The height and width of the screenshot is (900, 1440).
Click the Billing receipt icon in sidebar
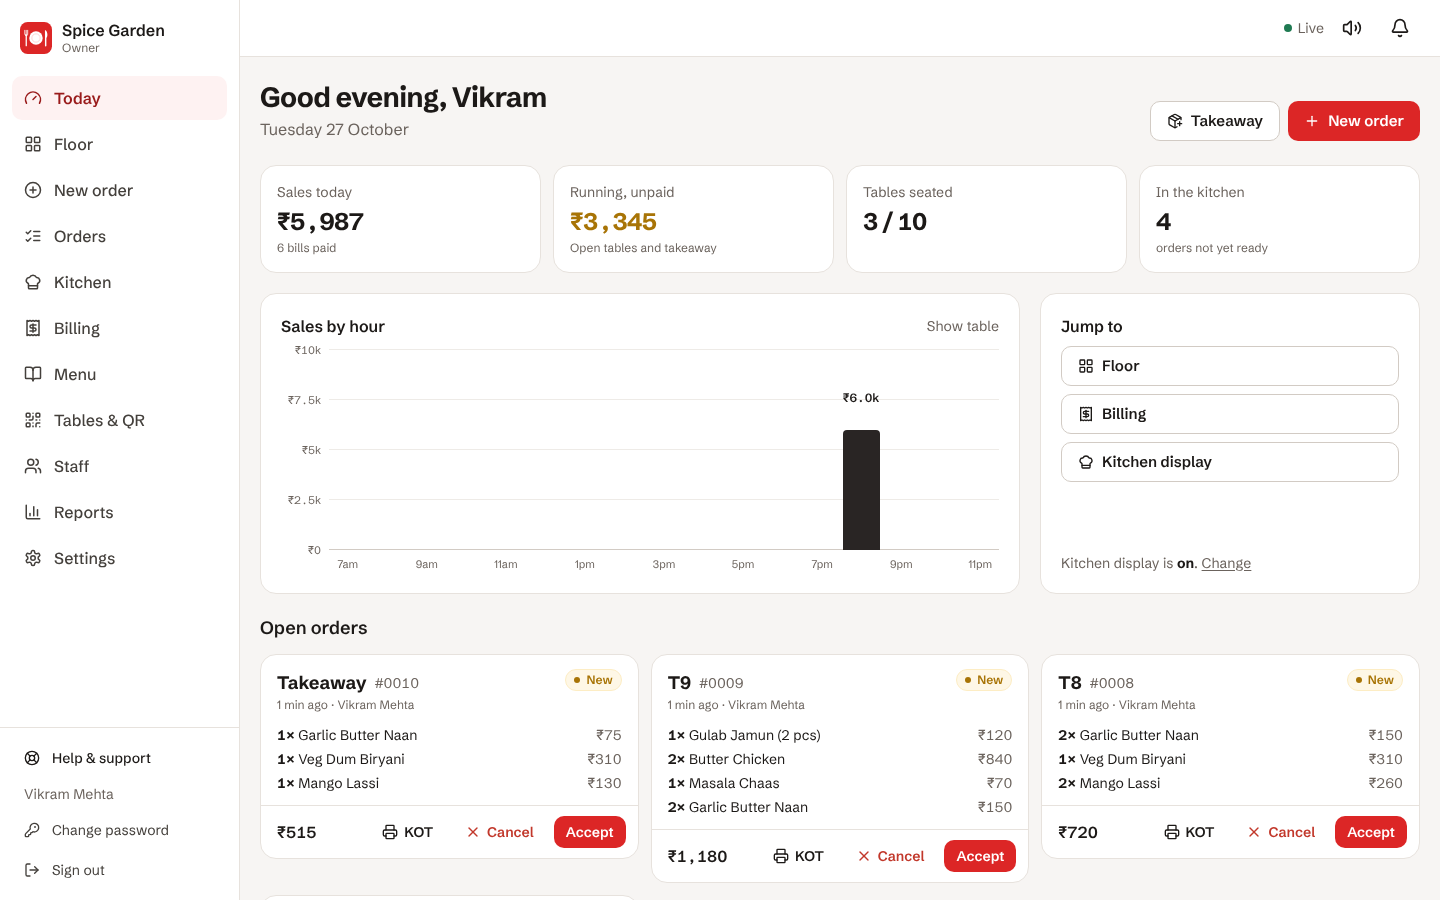(x=33, y=328)
